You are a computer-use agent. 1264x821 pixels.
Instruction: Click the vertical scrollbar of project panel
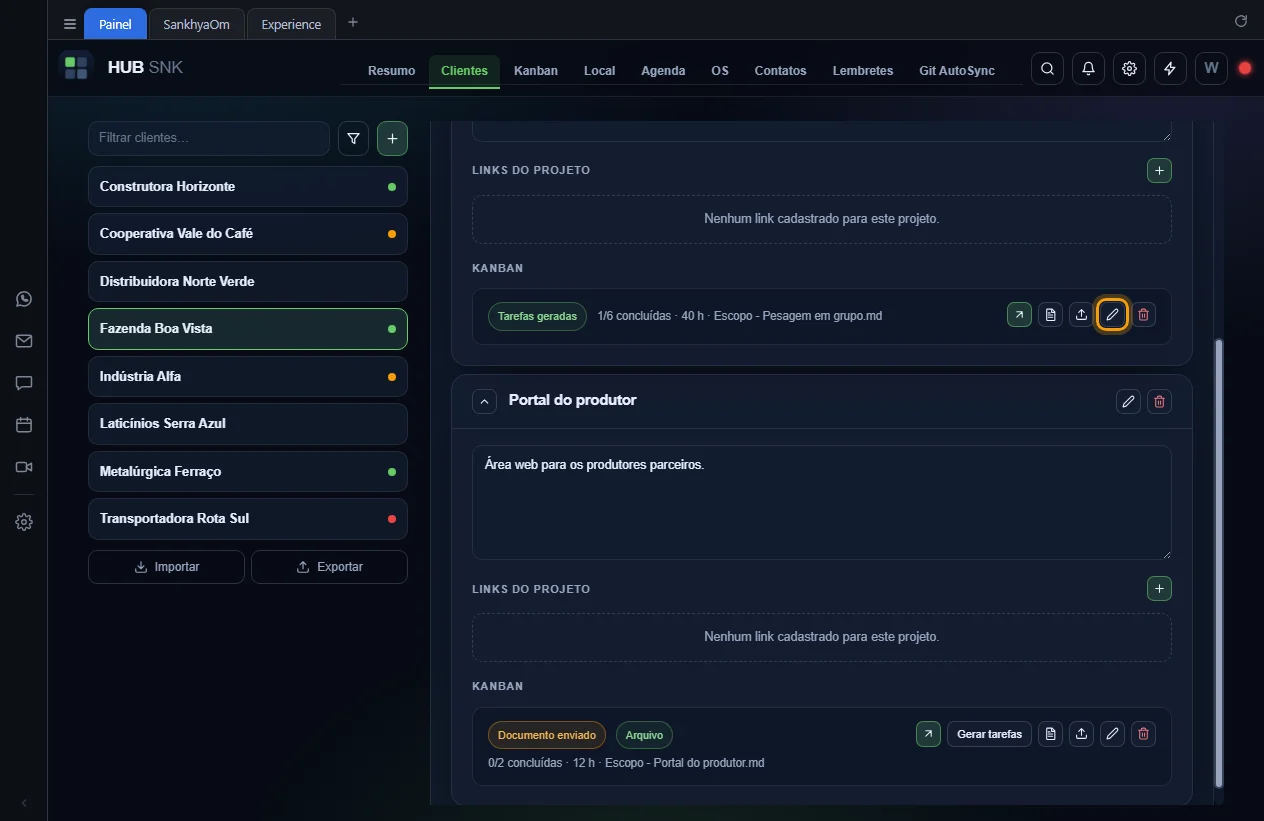click(x=1217, y=563)
